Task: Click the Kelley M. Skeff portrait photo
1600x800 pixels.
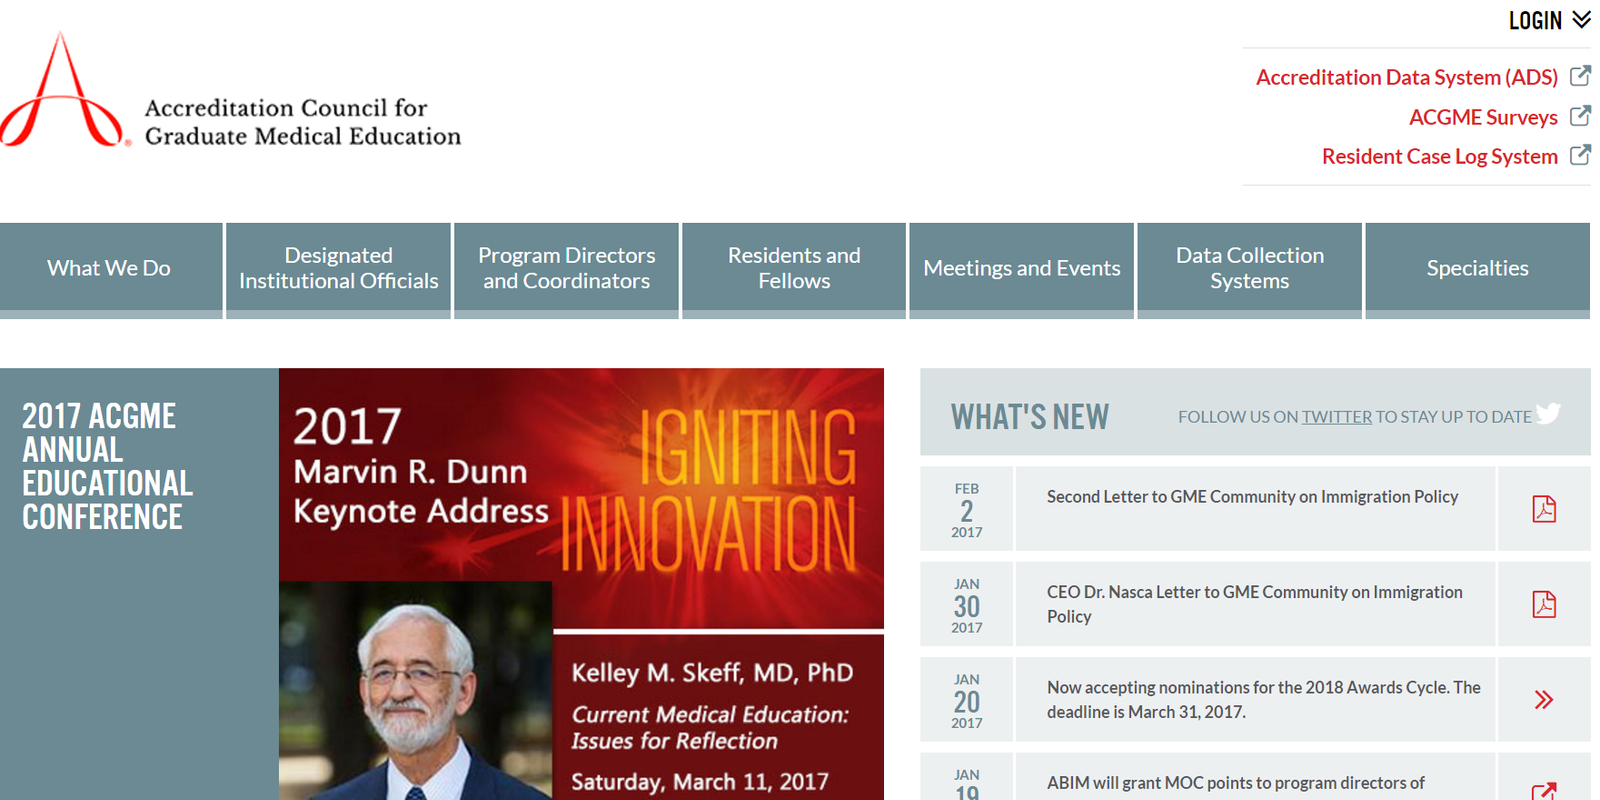Action: (x=415, y=691)
